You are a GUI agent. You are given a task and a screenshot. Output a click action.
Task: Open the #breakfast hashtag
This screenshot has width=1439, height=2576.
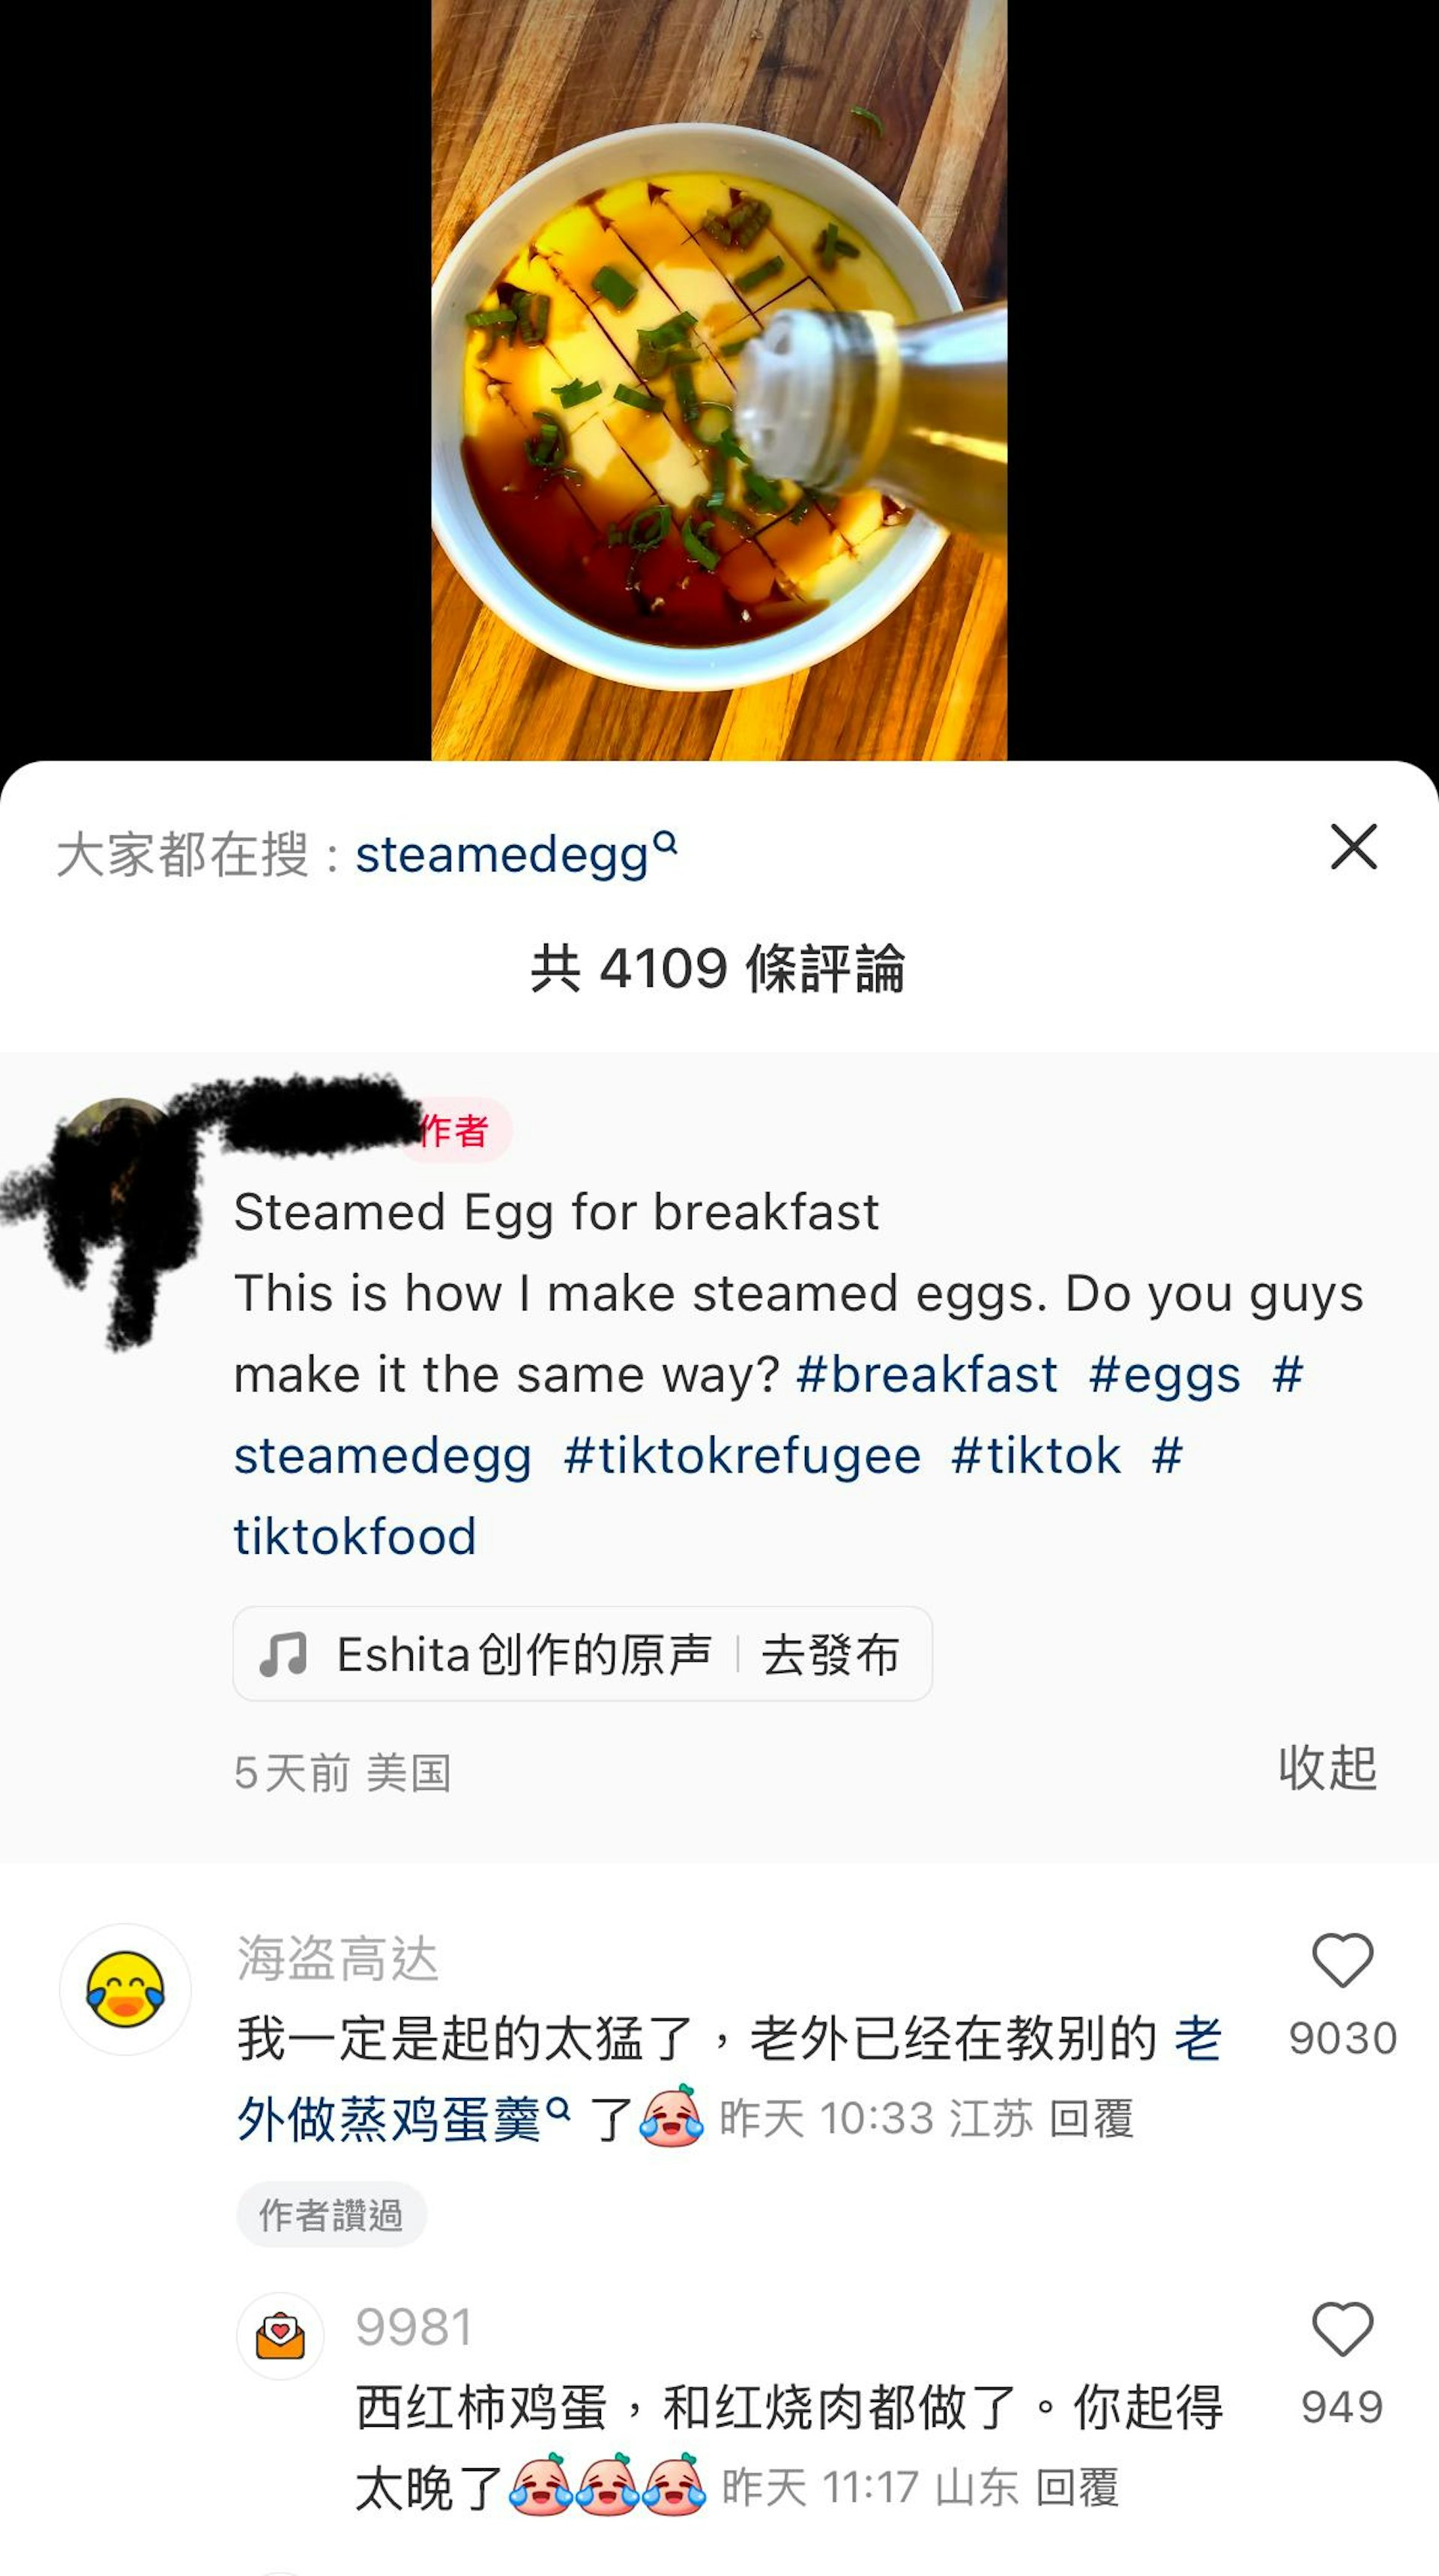pos(926,1375)
